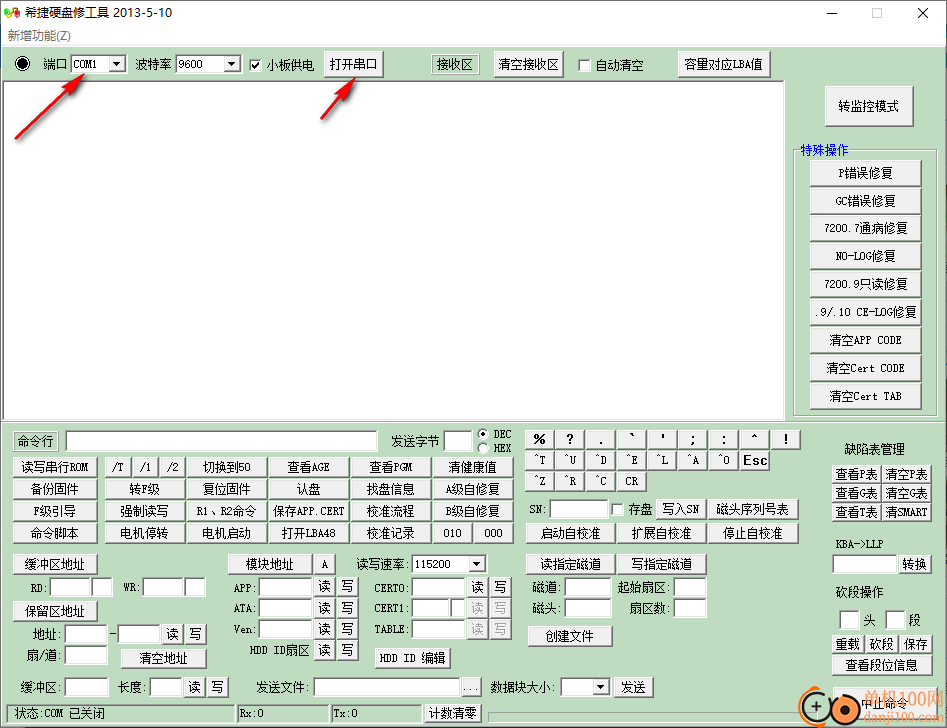The width and height of the screenshot is (947, 728).
Task: Click the /2 level button
Action: [x=172, y=467]
